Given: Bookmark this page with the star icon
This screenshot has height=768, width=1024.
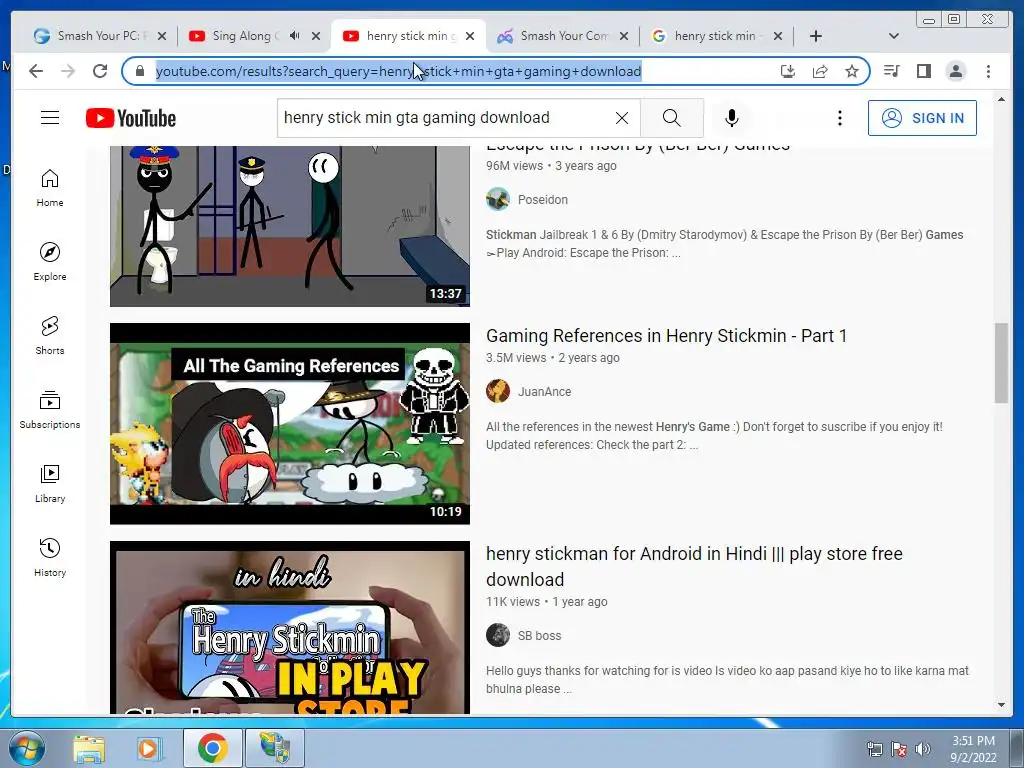Looking at the screenshot, I should pyautogui.click(x=852, y=71).
